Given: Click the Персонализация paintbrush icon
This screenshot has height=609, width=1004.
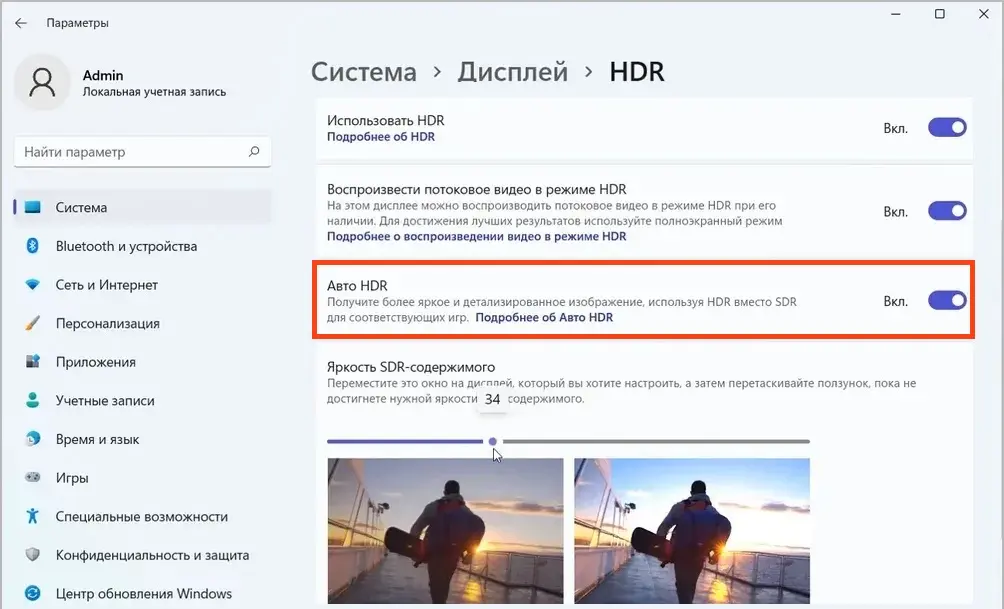Looking at the screenshot, I should [32, 324].
